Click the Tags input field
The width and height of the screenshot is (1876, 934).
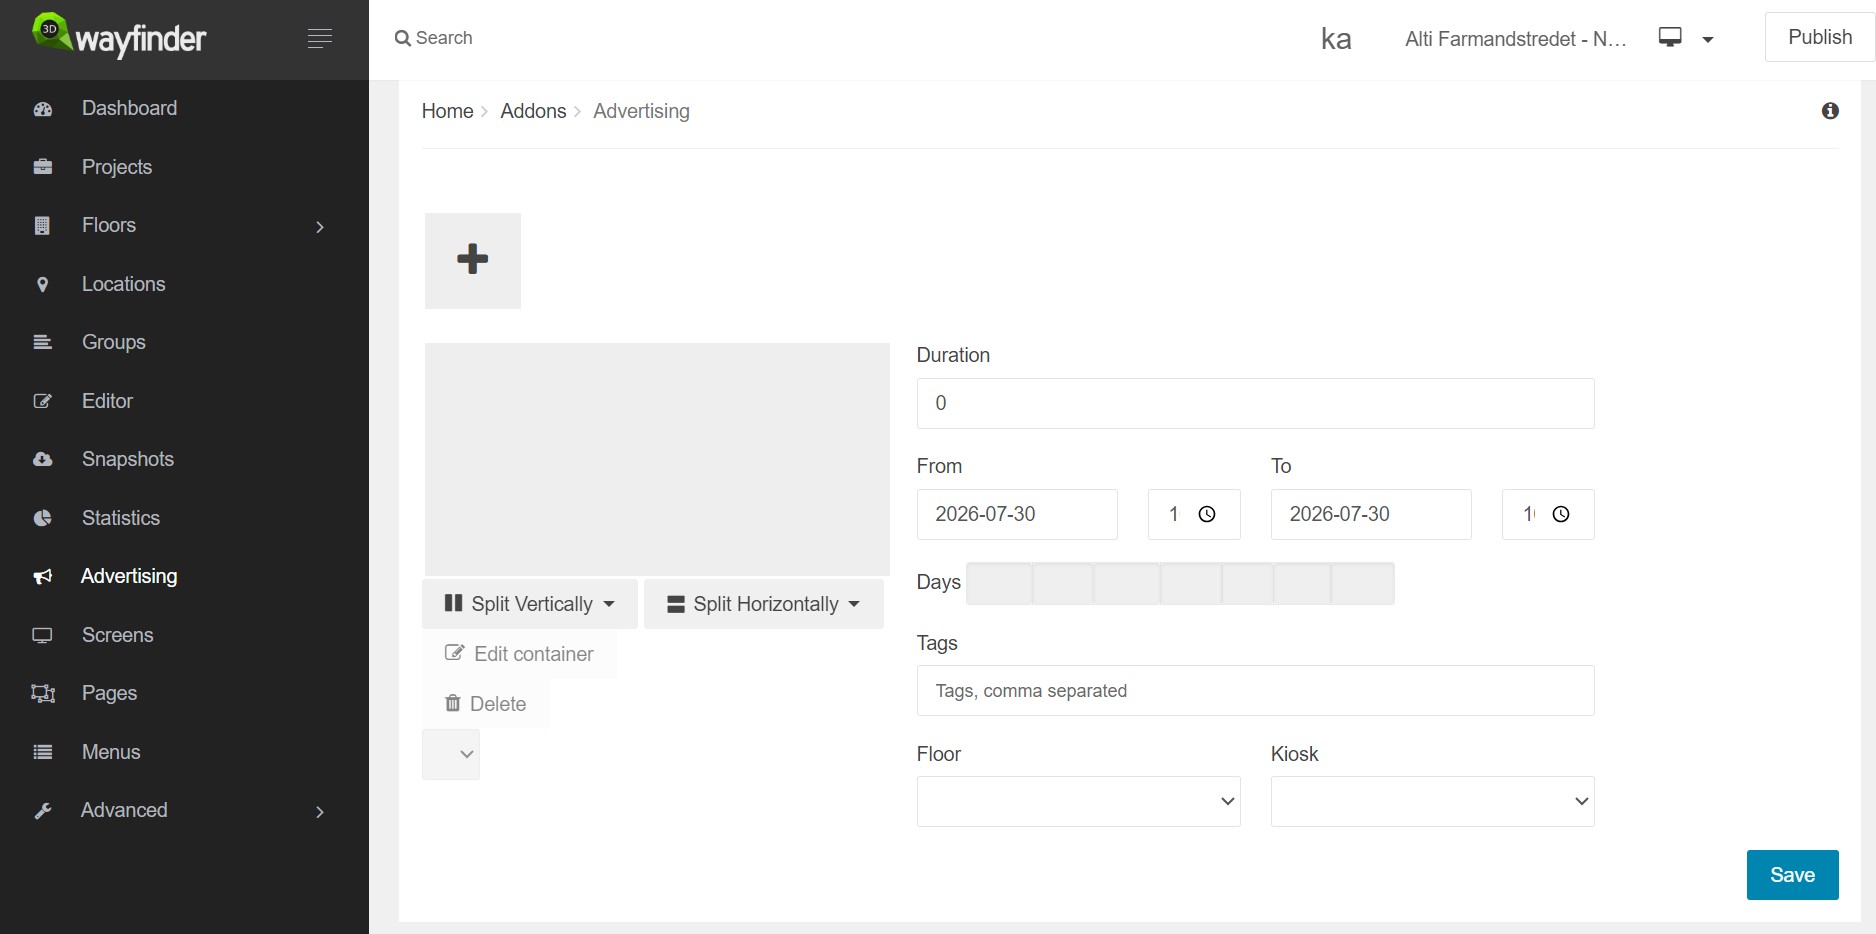click(1255, 691)
